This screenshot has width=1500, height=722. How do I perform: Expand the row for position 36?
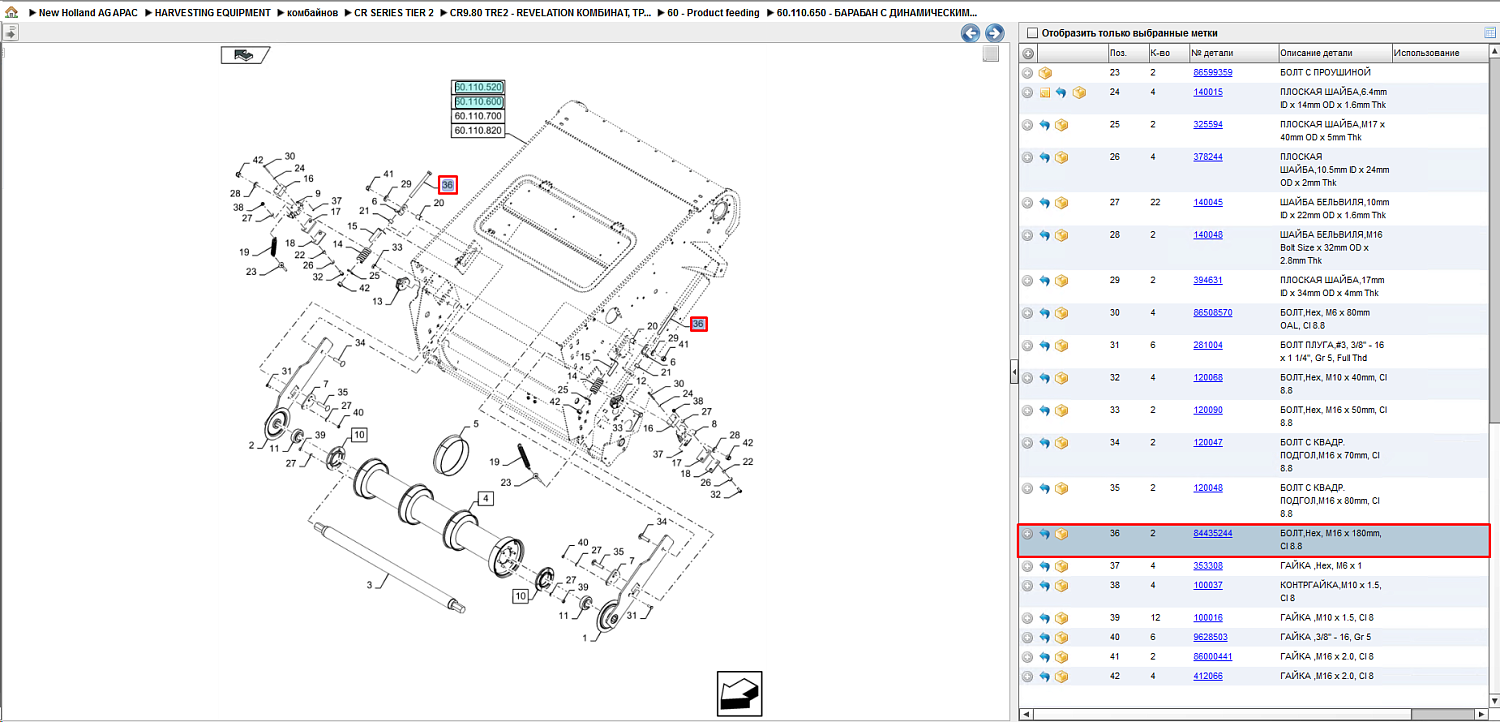pos(1027,534)
